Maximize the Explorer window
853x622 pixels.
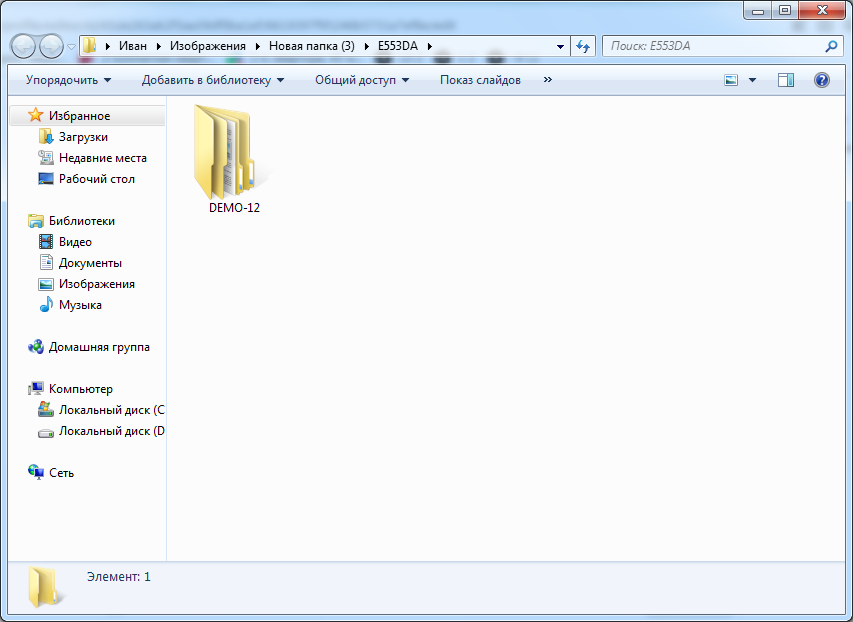[785, 10]
